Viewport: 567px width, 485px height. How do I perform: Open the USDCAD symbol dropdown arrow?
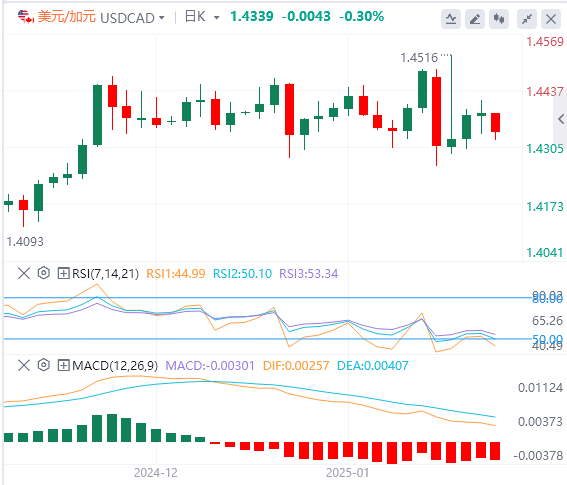pyautogui.click(x=162, y=18)
